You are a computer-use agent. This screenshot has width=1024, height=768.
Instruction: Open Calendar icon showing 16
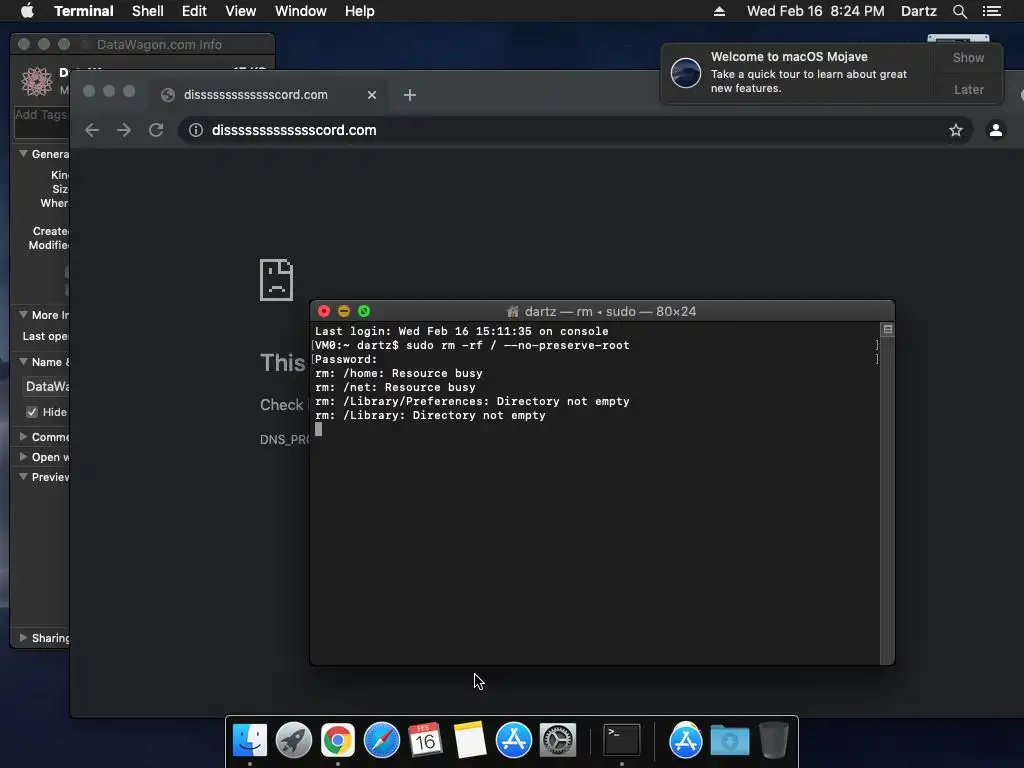tap(425, 741)
